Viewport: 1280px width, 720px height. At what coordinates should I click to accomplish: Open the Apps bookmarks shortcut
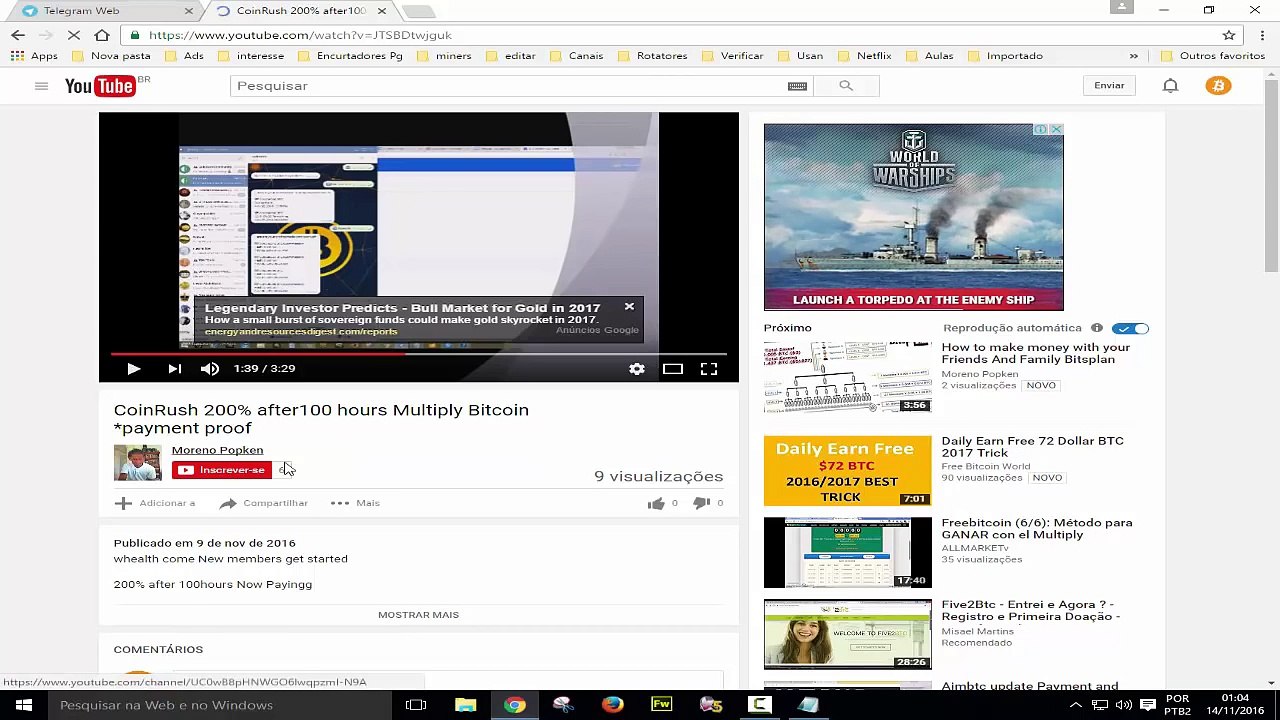(35, 56)
